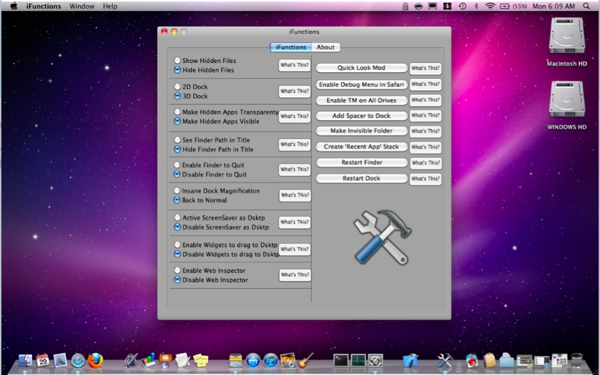Screen dimensions: 600x375
Task: Open Xcode icon in the dock
Action: [411, 360]
